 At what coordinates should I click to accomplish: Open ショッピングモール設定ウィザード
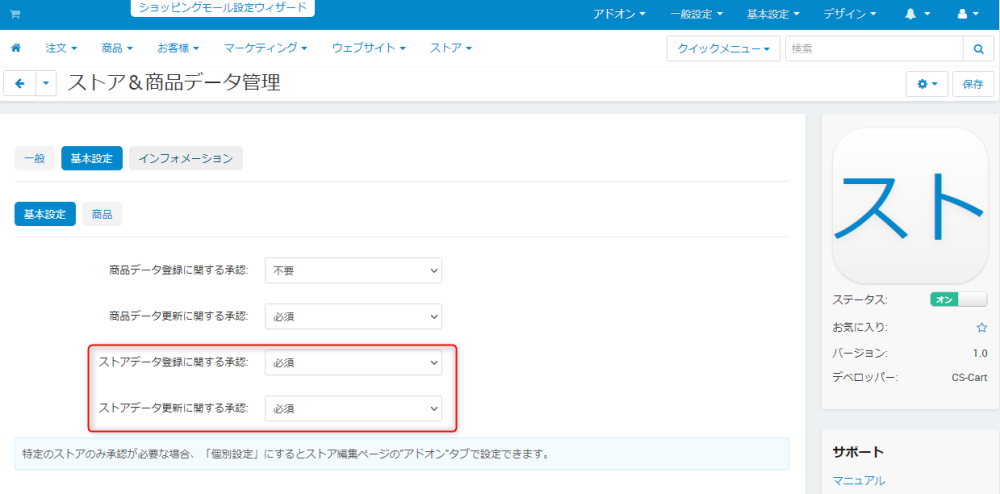223,8
